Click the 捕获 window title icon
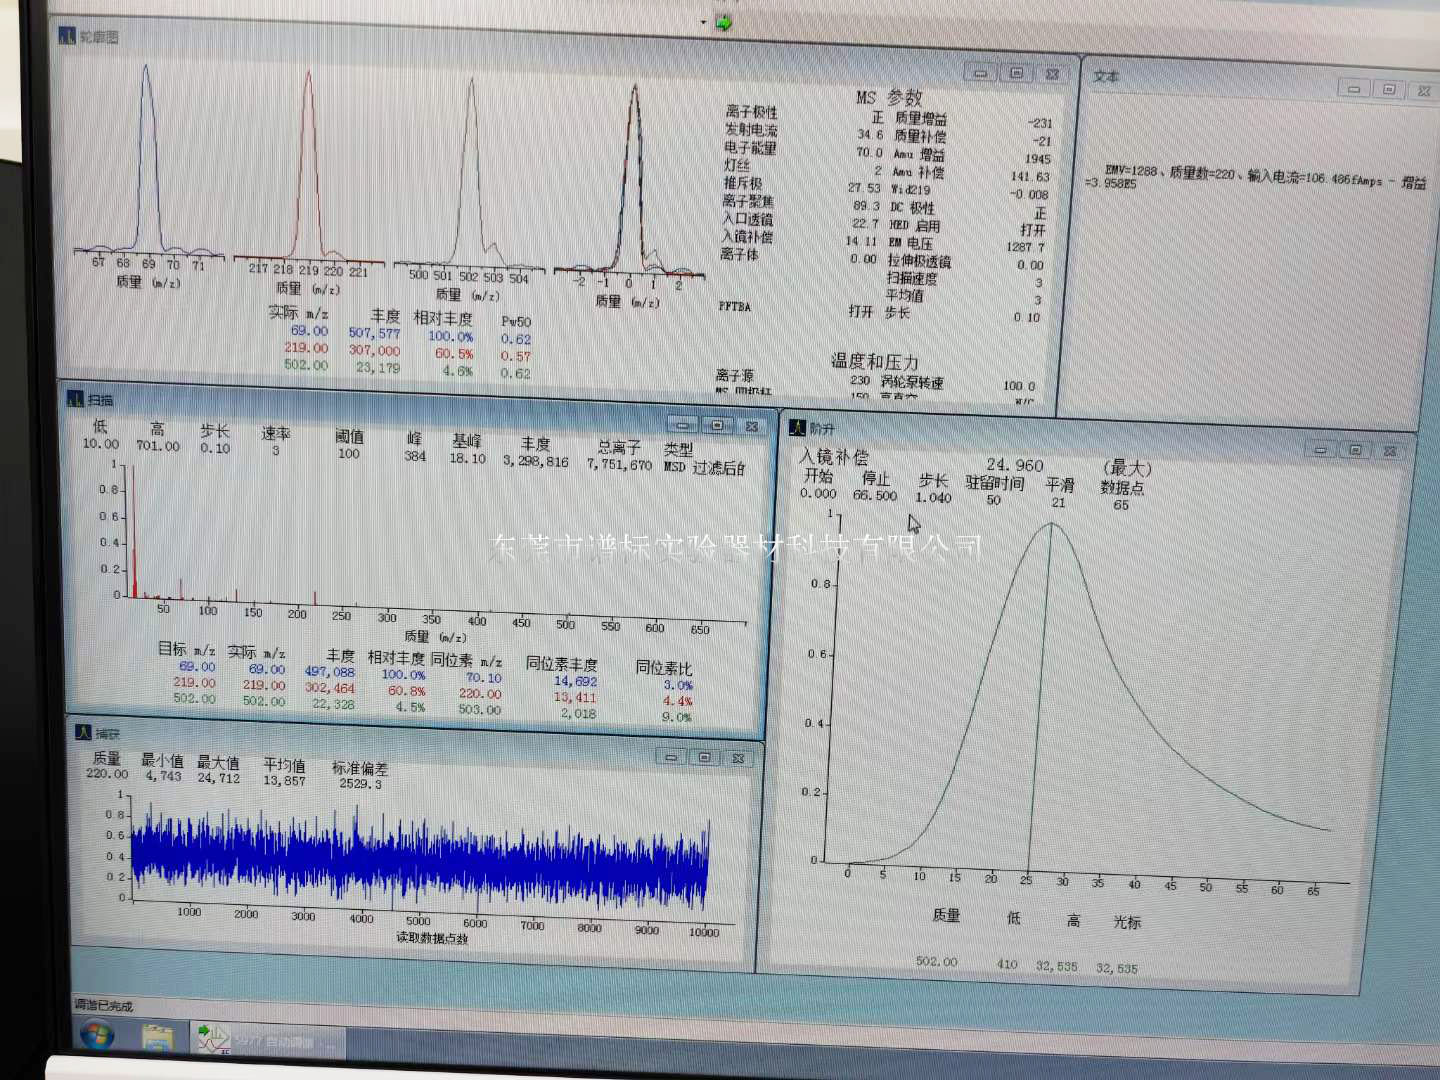1440x1080 pixels. tap(83, 732)
